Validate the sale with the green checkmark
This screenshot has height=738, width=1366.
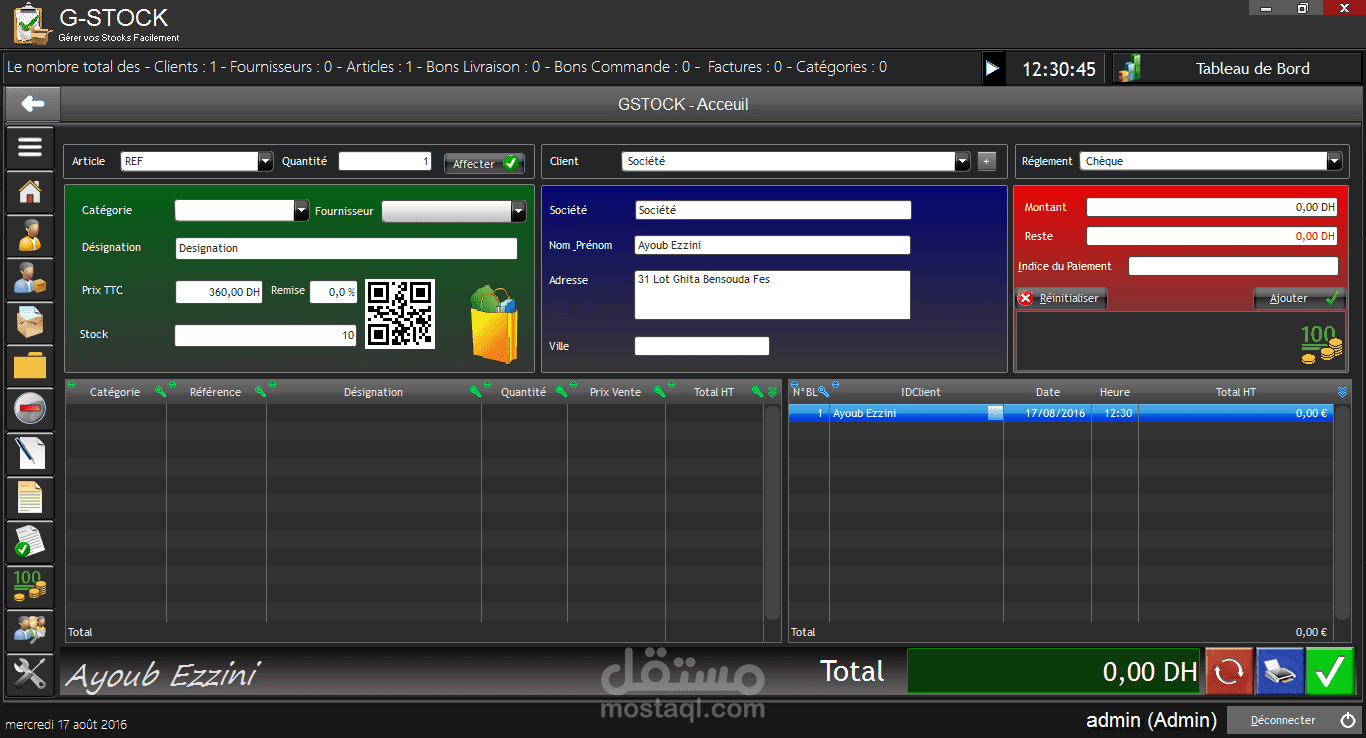pyautogui.click(x=1330, y=671)
